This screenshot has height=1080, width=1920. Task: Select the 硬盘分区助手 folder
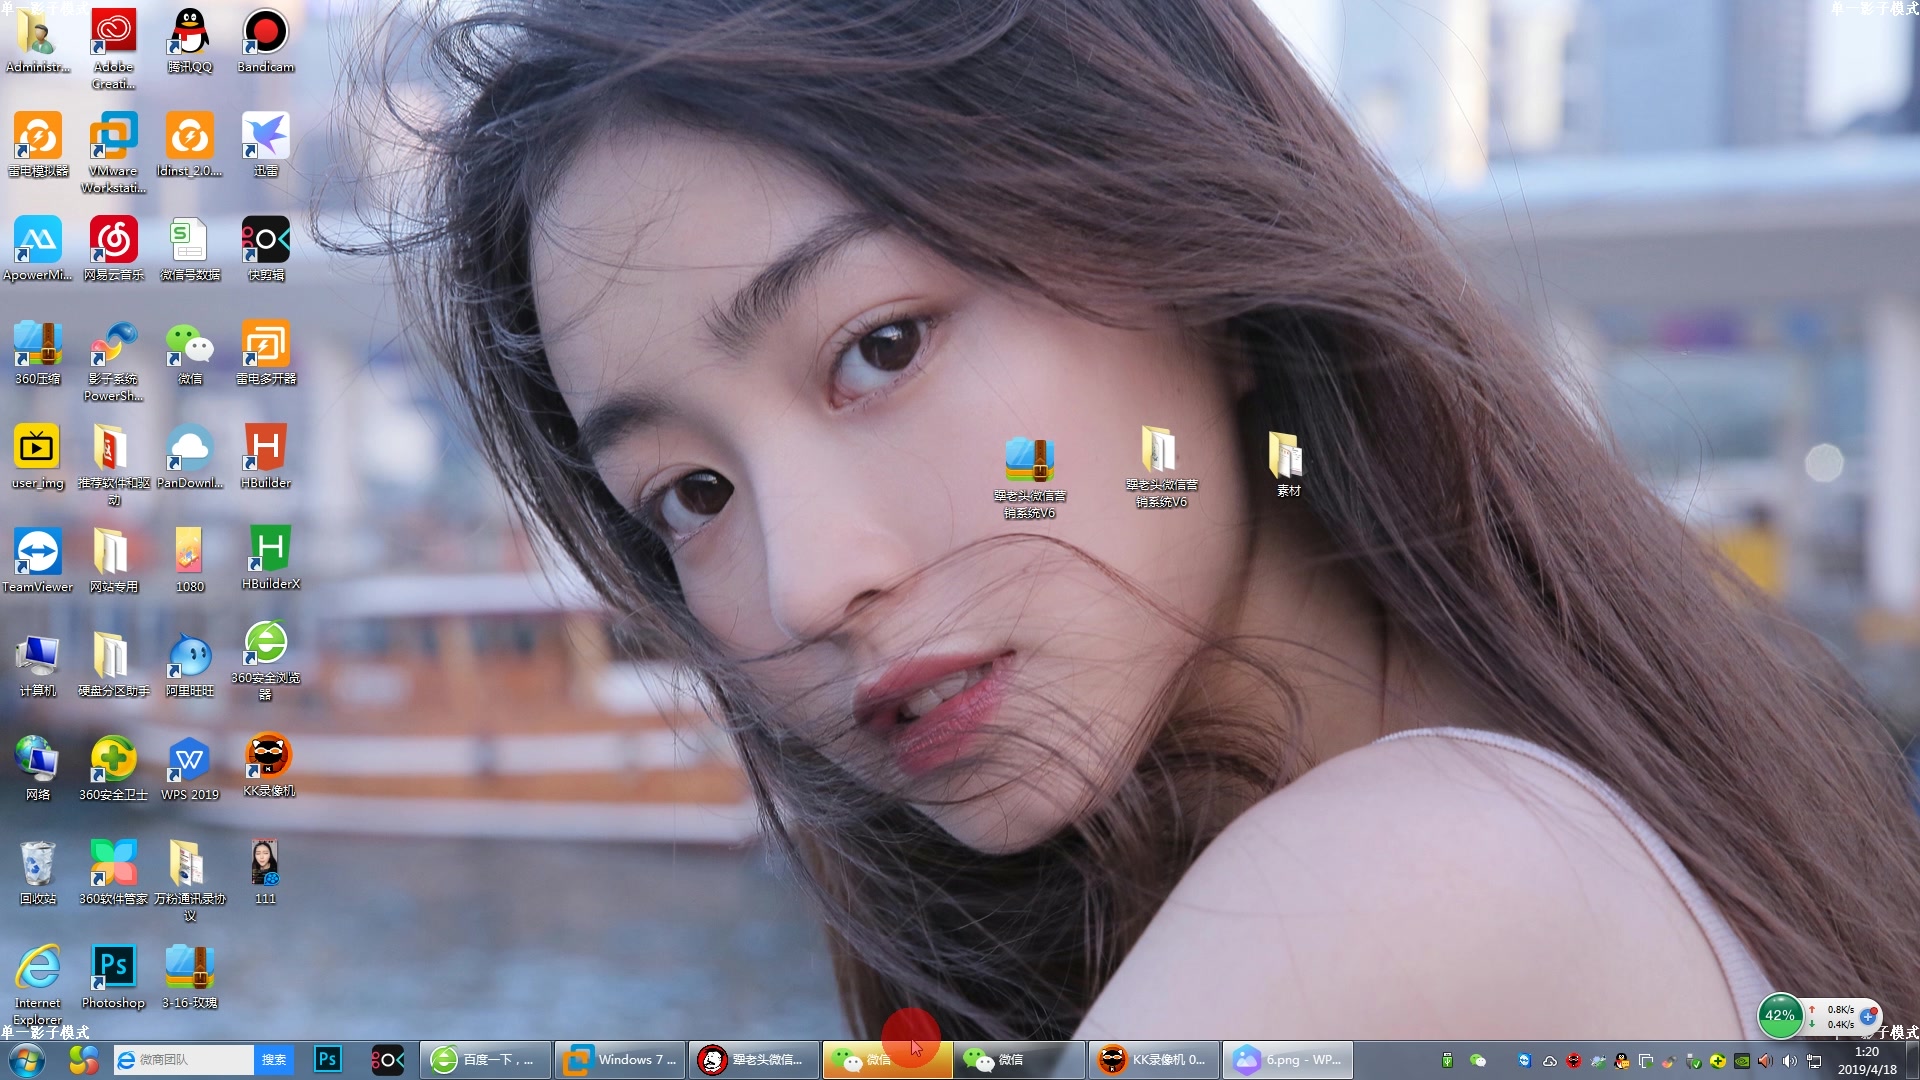tap(113, 665)
